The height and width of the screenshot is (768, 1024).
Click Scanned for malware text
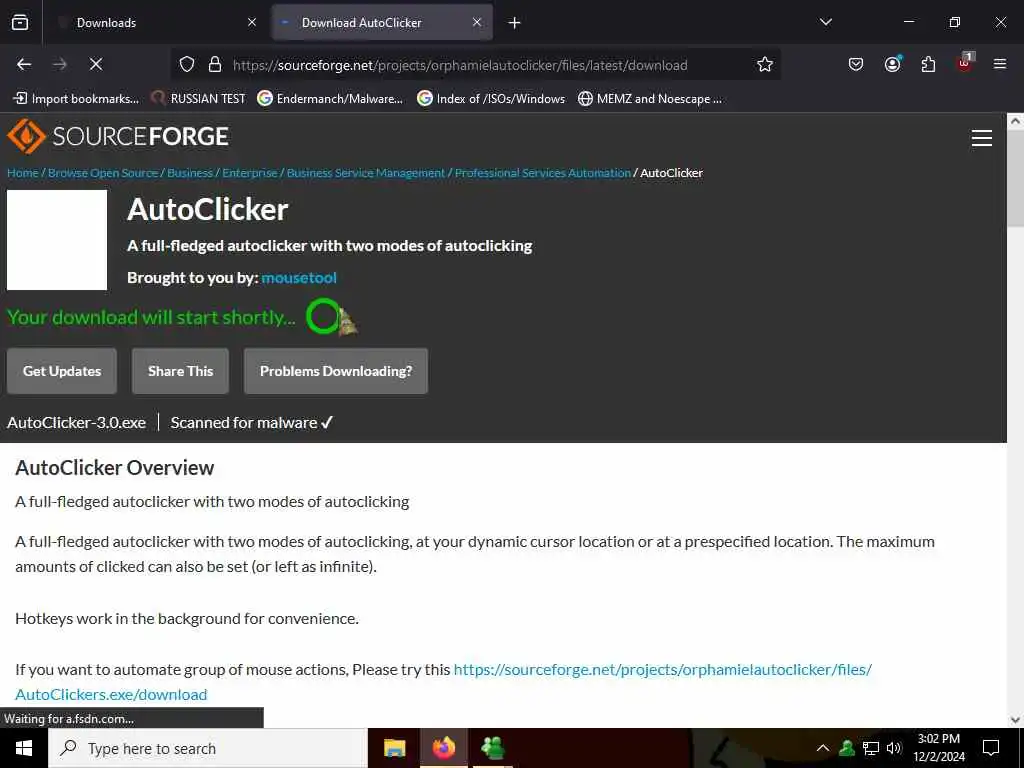252,423
